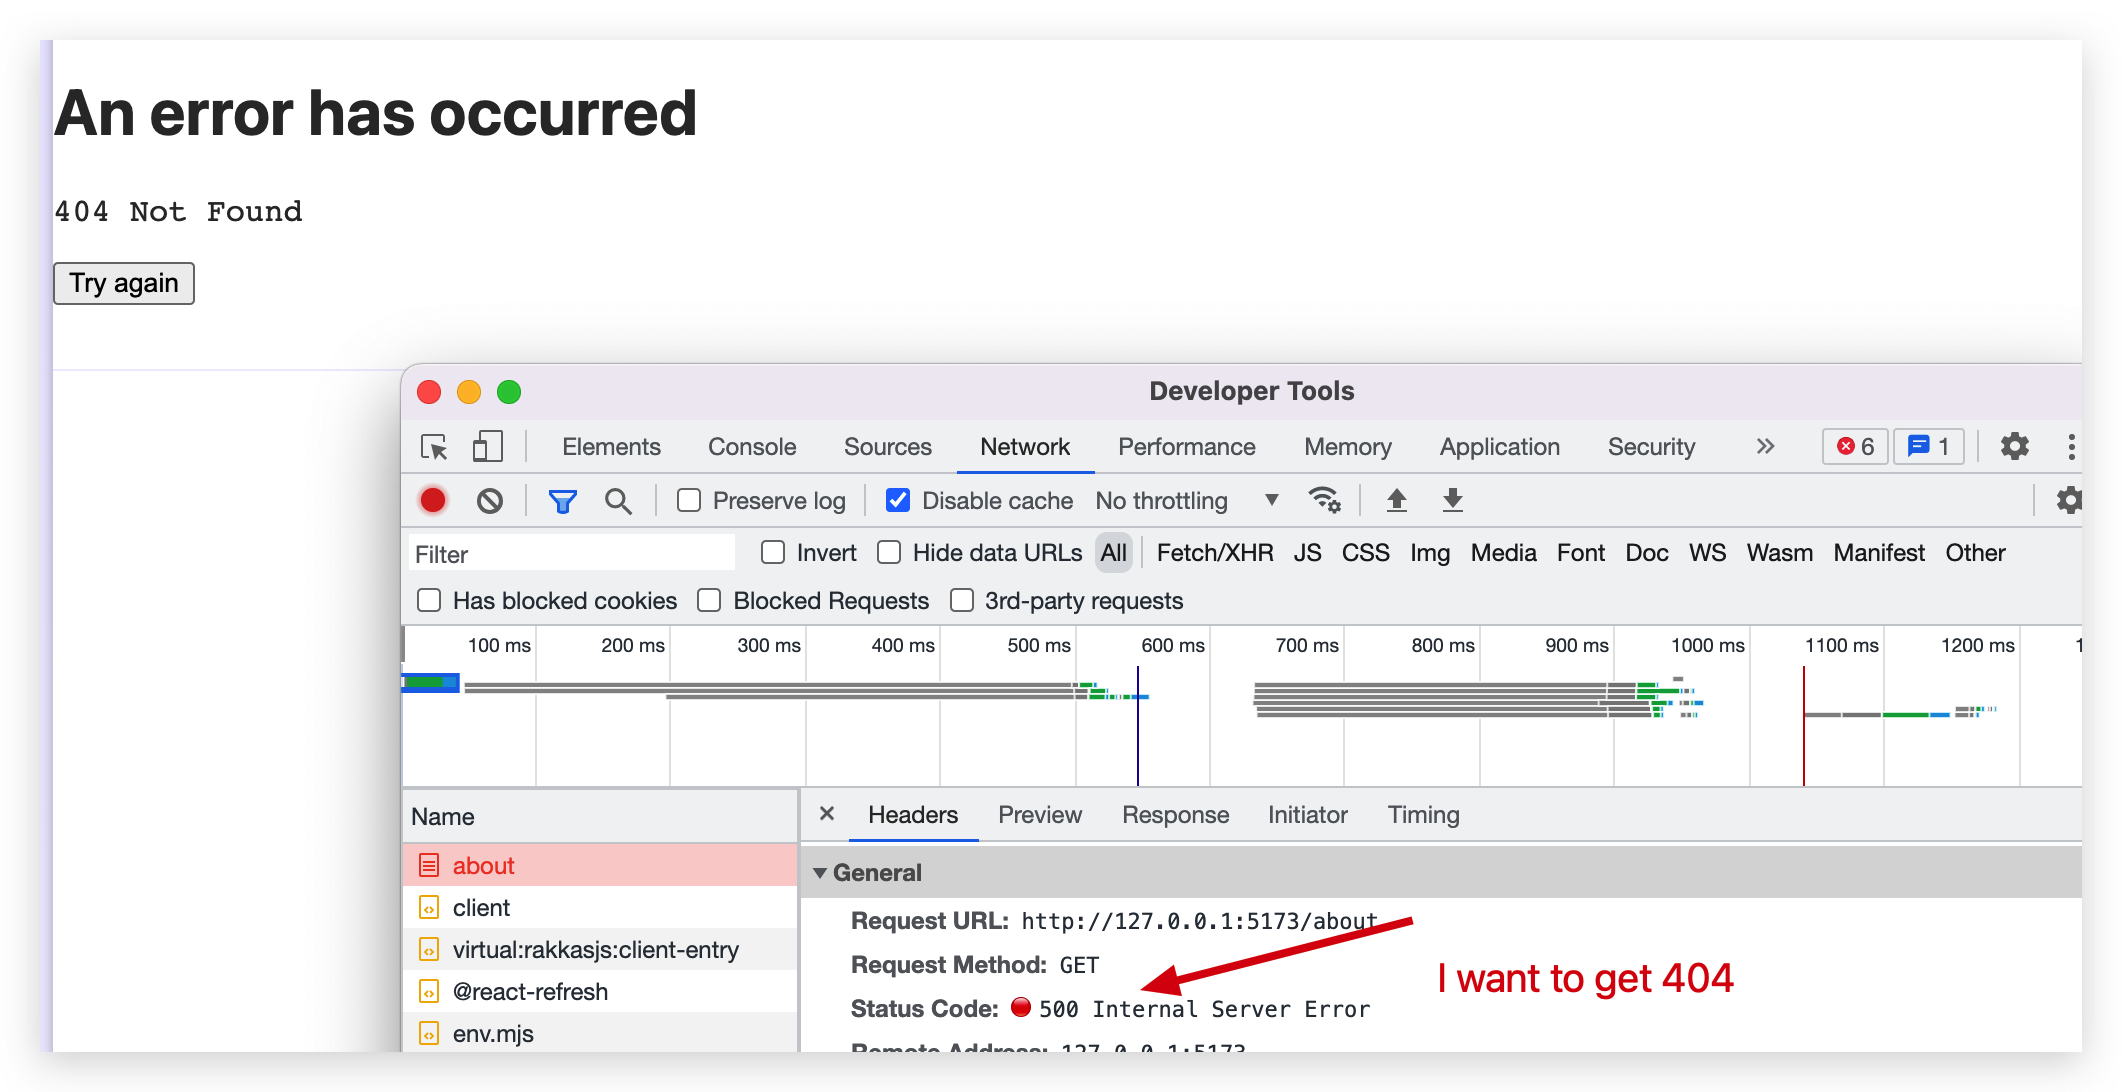Open the more DevTools panels chevron

[x=1765, y=447]
